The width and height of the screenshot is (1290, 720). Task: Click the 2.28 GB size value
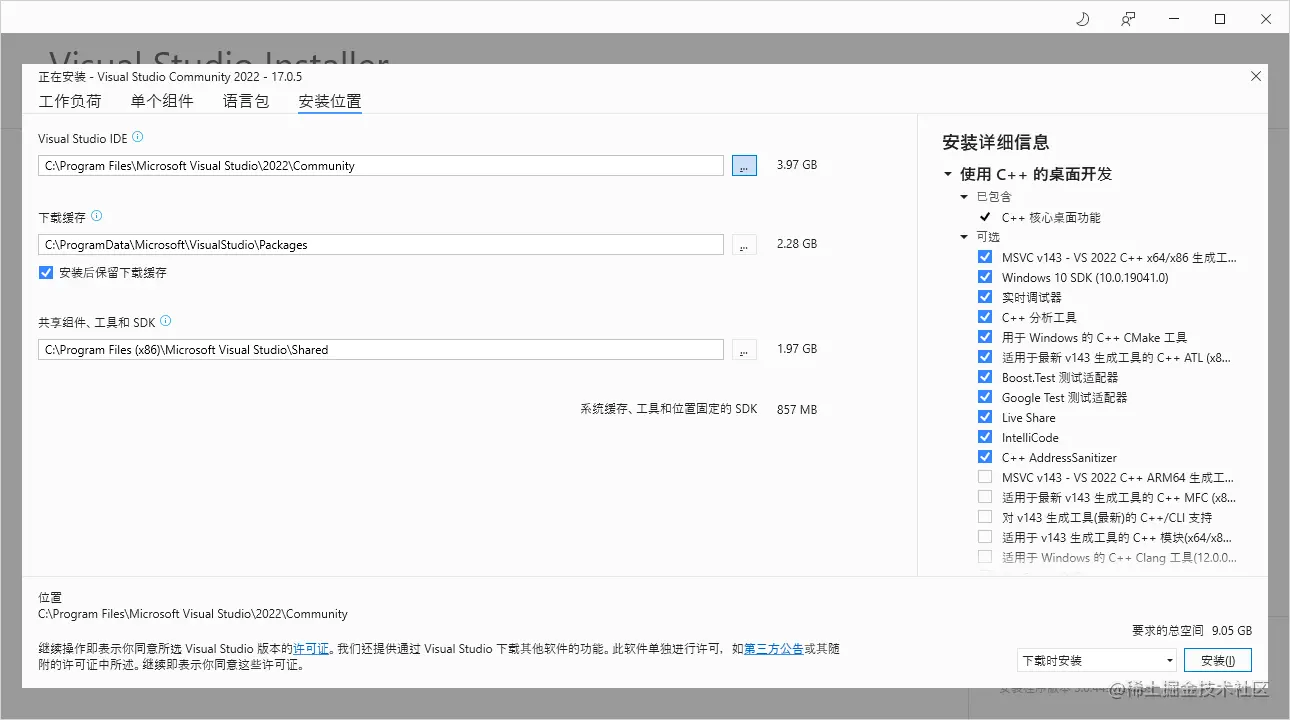[x=797, y=244]
